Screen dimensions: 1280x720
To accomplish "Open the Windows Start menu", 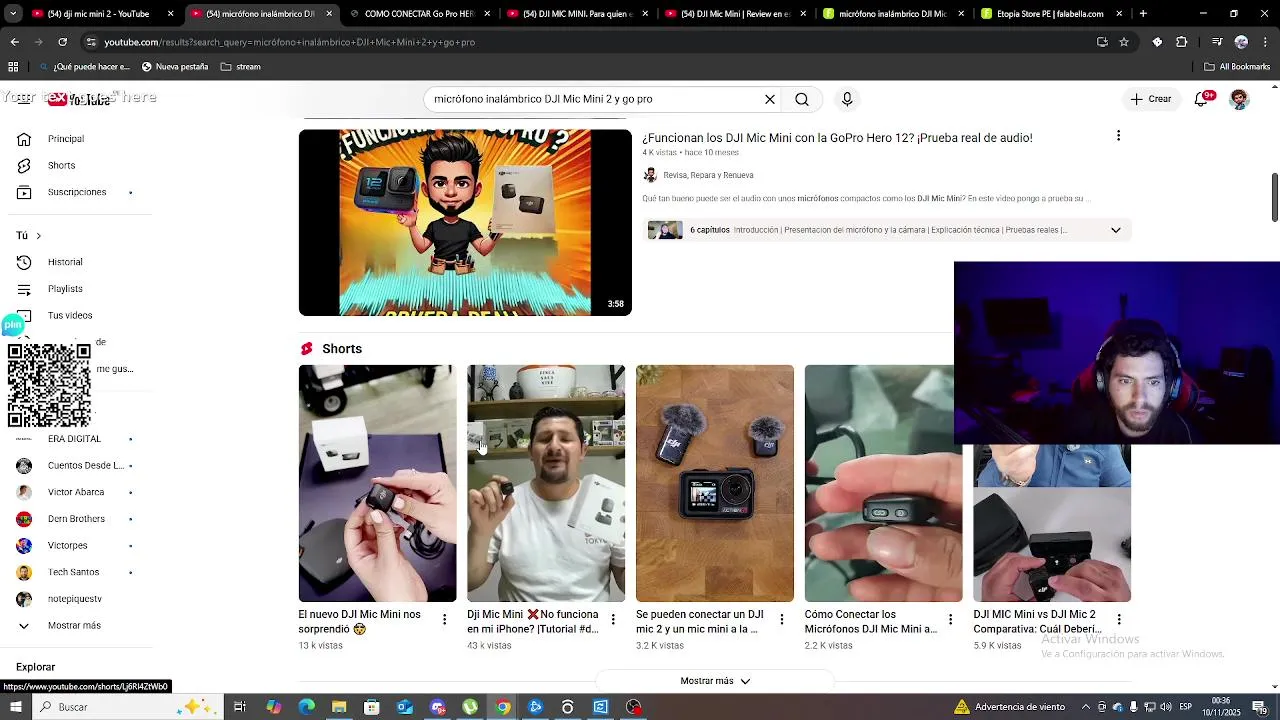I will 15,707.
